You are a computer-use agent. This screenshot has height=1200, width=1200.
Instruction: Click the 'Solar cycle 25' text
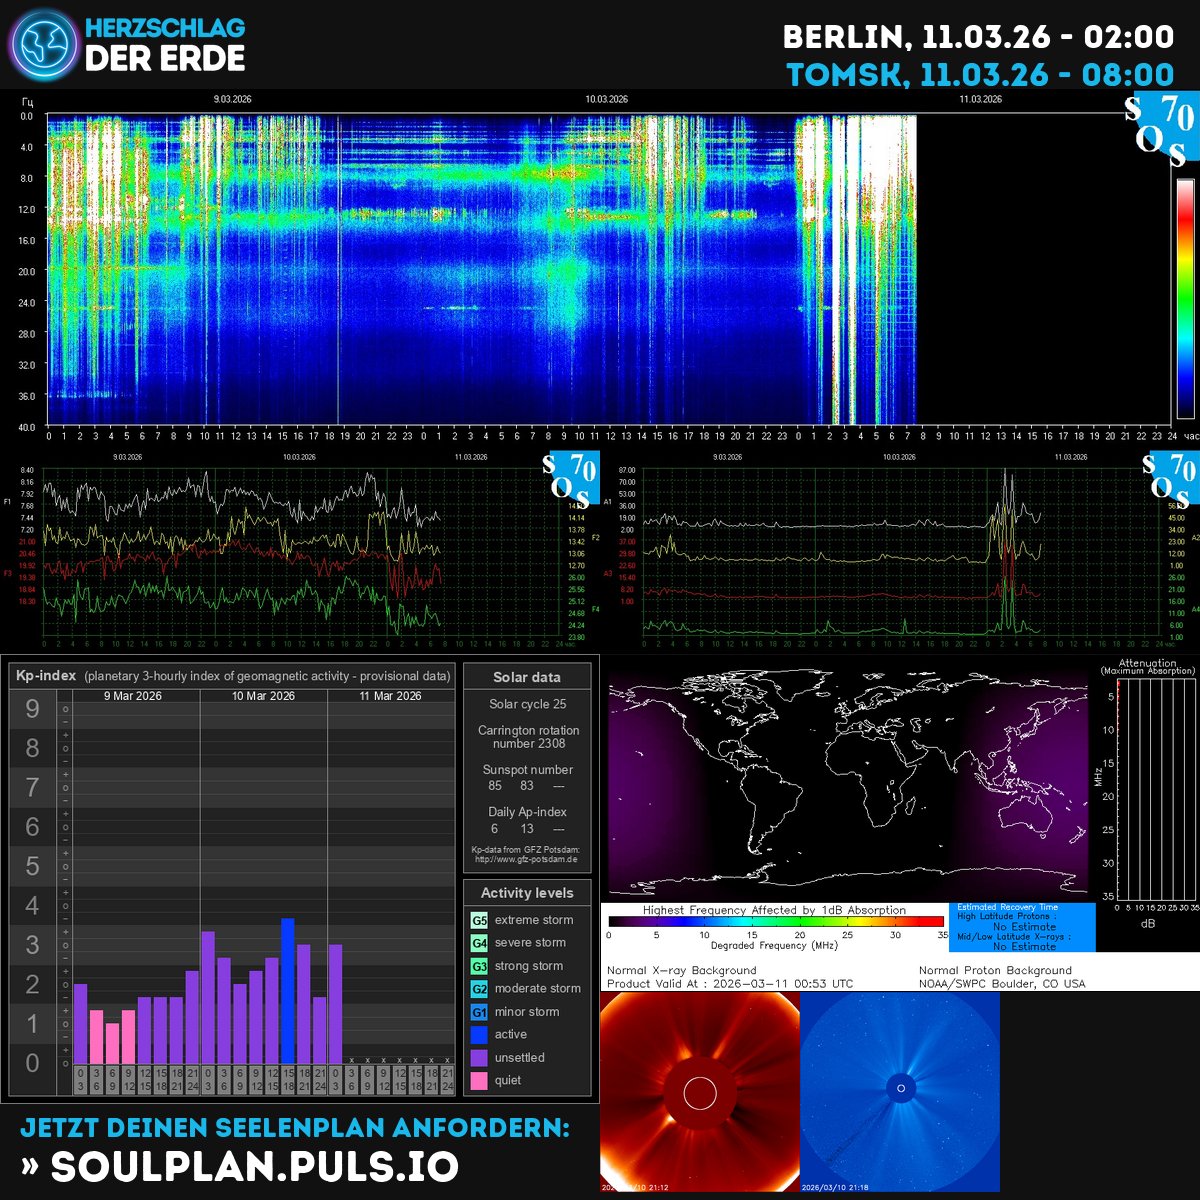[x=528, y=705]
